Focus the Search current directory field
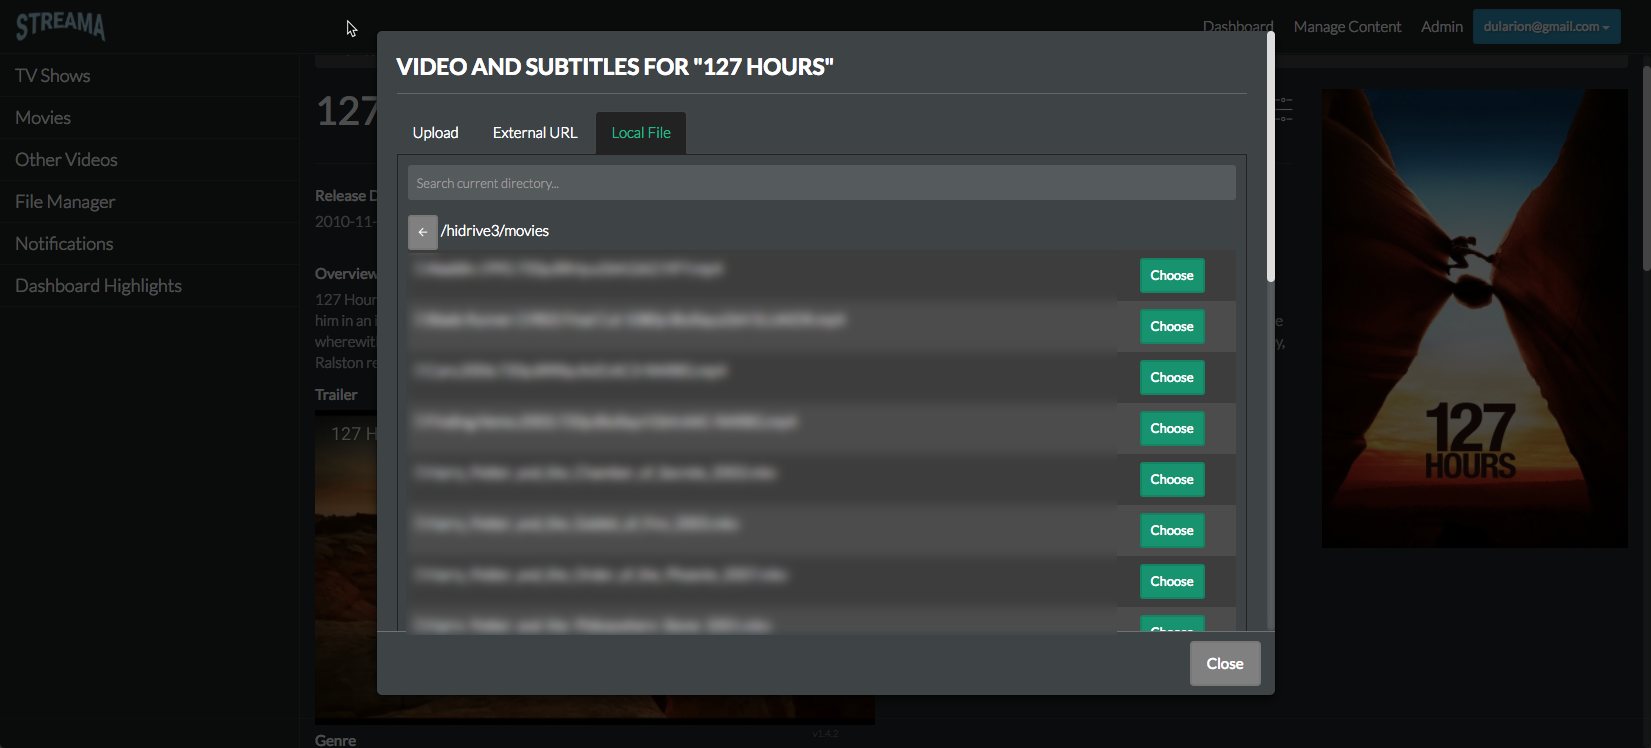 pos(821,183)
